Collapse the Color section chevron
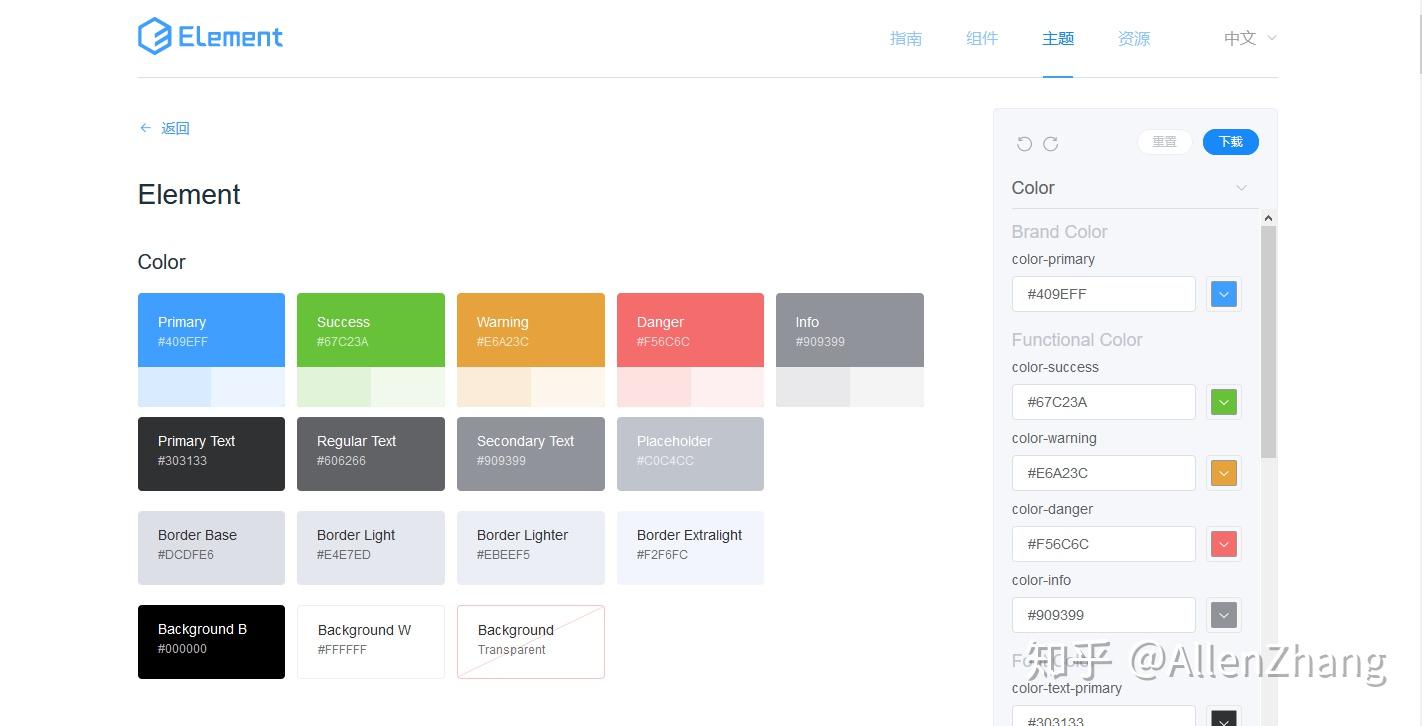This screenshot has width=1422, height=726. click(1241, 188)
